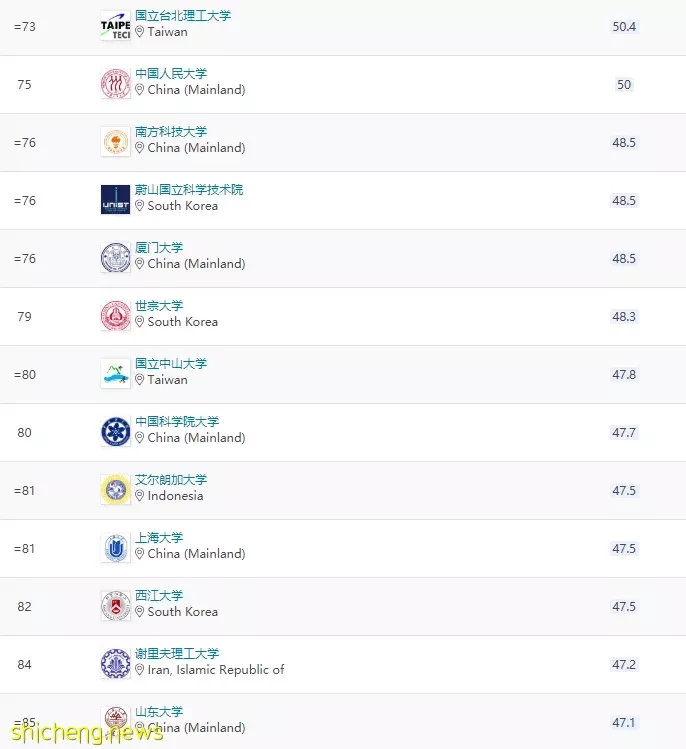Click the 南方科技大学 orange logo
Viewport: 686px width, 749px height.
(116, 142)
